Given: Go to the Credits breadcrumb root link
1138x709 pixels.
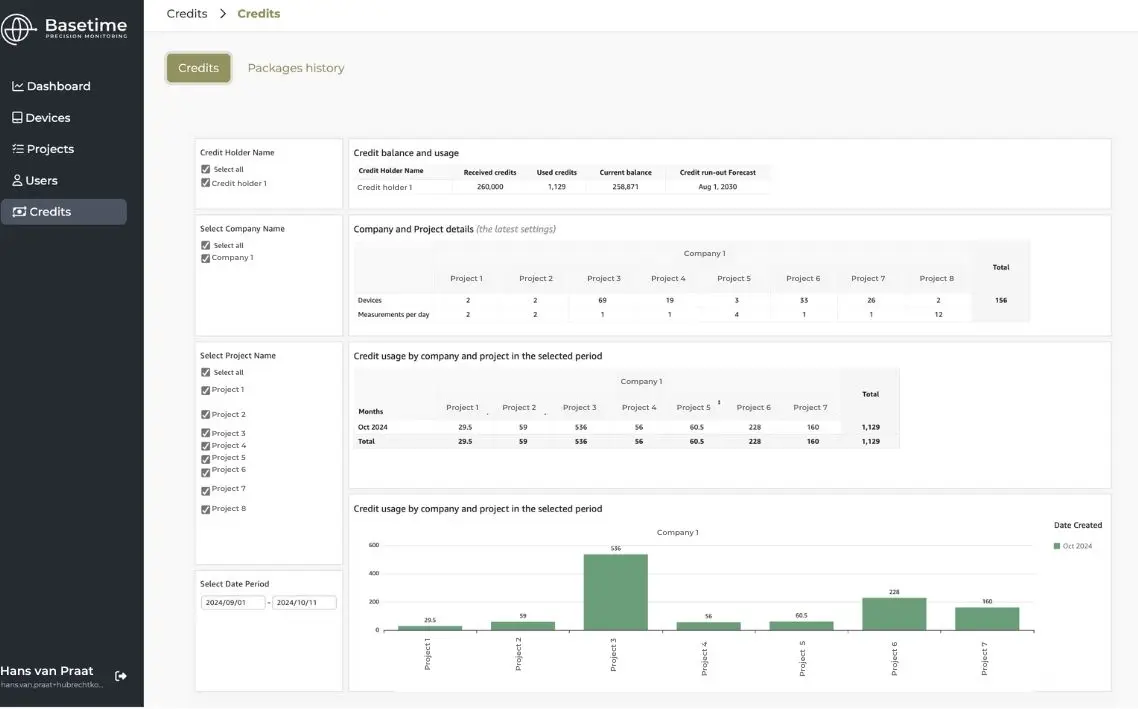Looking at the screenshot, I should pos(187,14).
